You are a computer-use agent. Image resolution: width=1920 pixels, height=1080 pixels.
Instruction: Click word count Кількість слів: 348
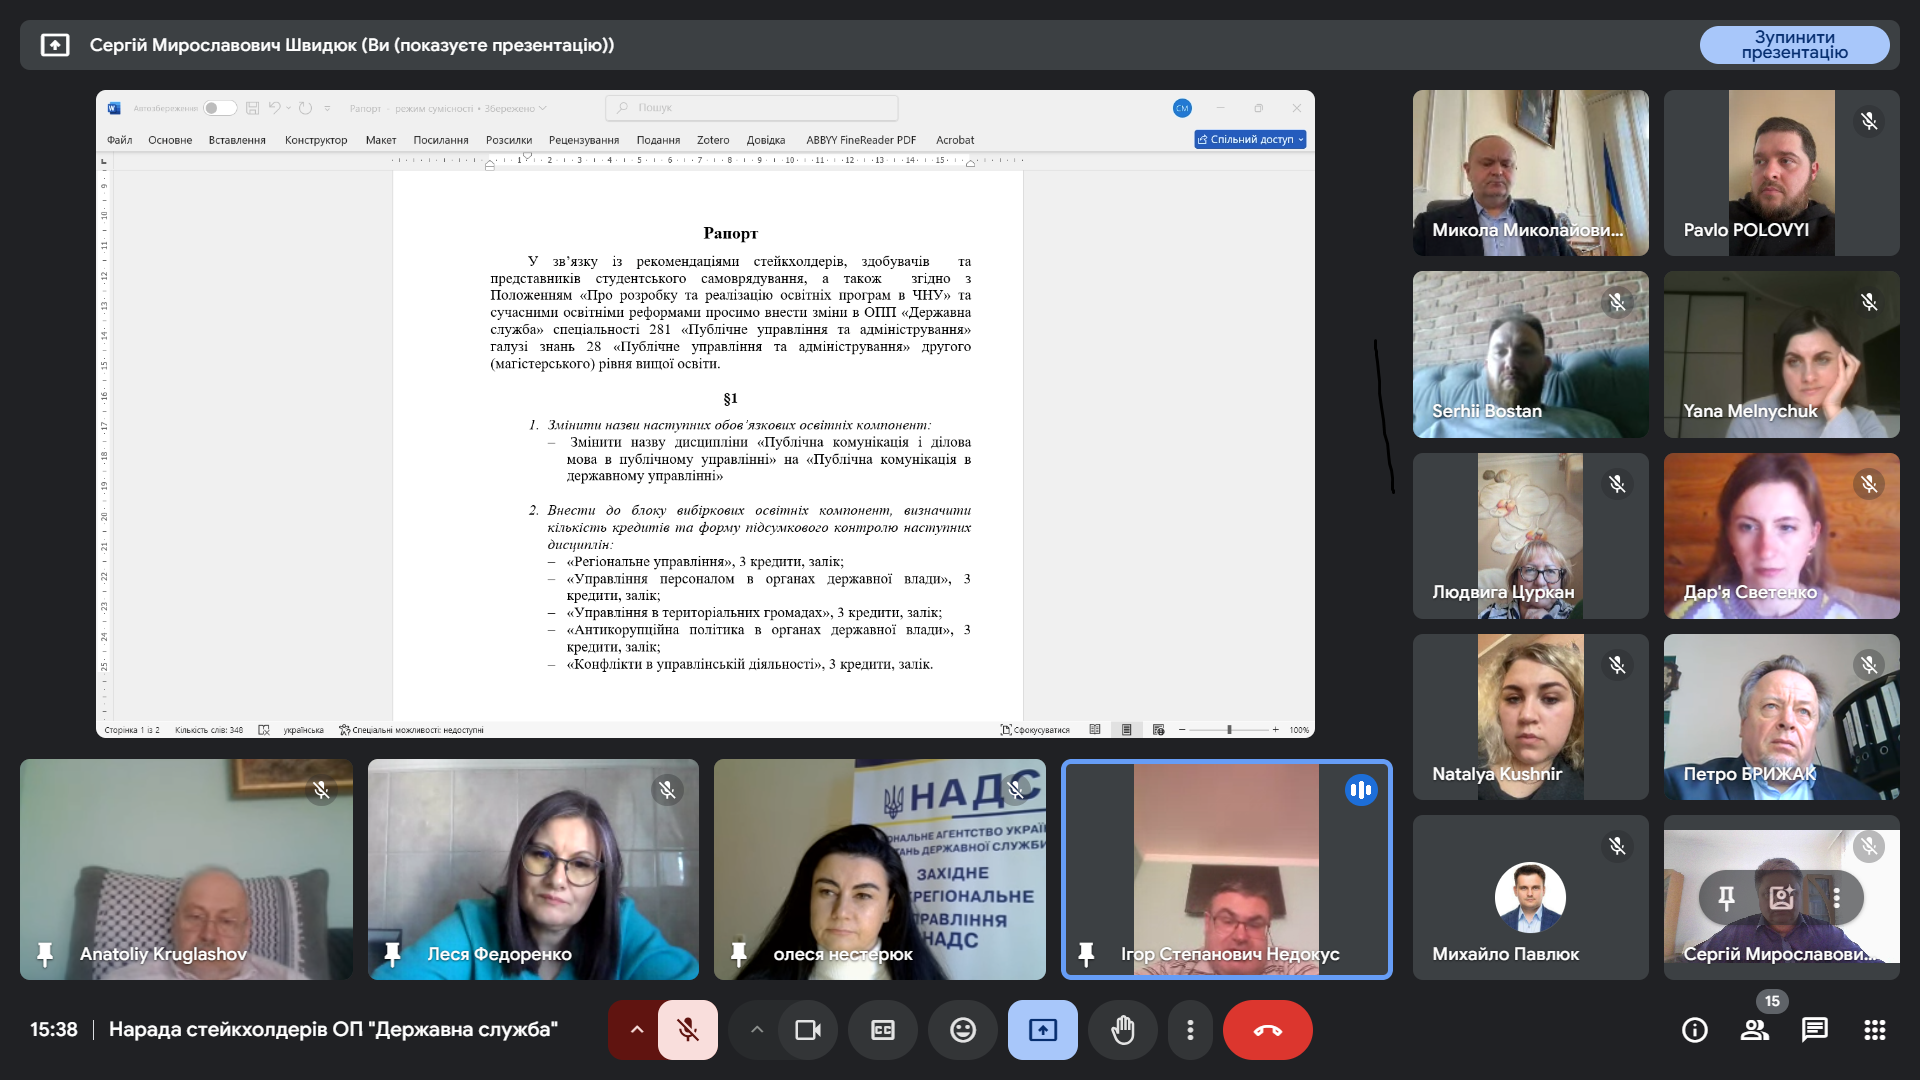coord(209,730)
